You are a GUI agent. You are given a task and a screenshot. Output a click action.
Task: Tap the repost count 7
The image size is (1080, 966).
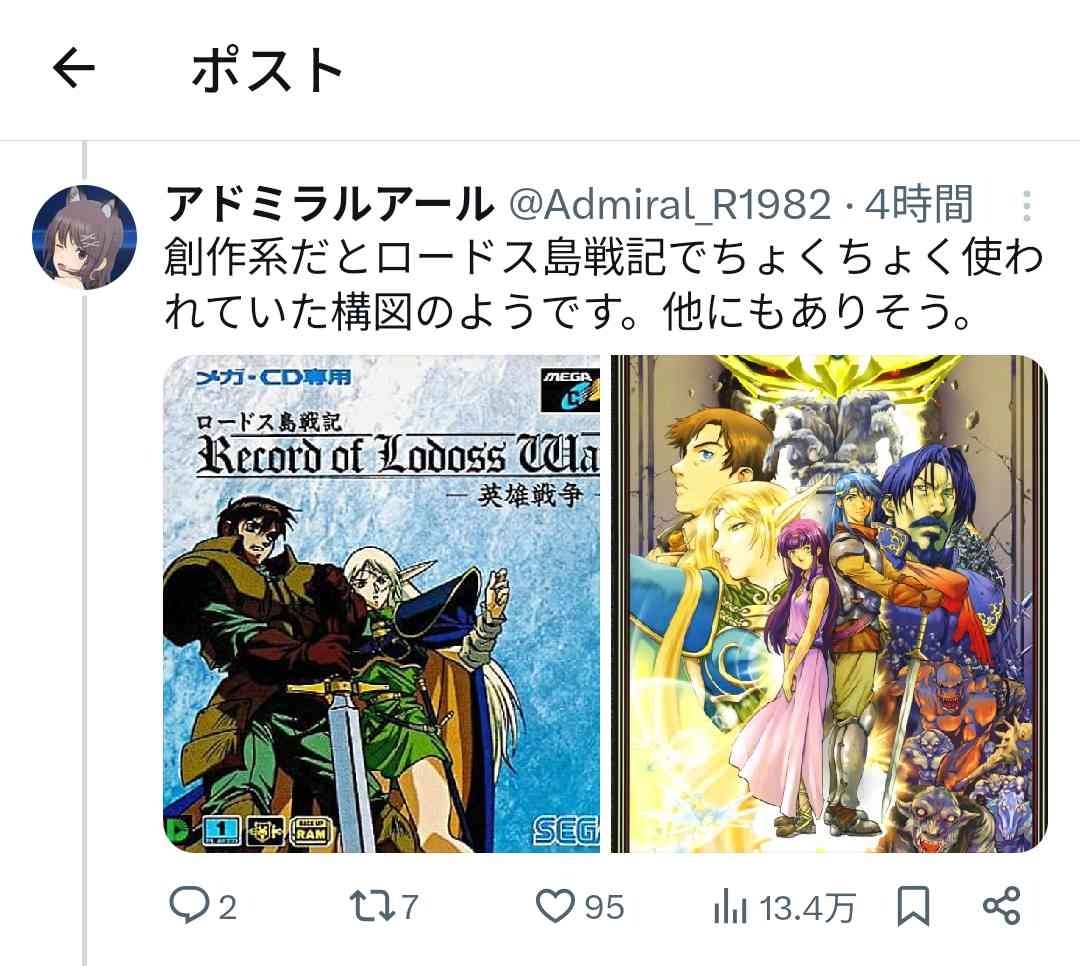410,907
